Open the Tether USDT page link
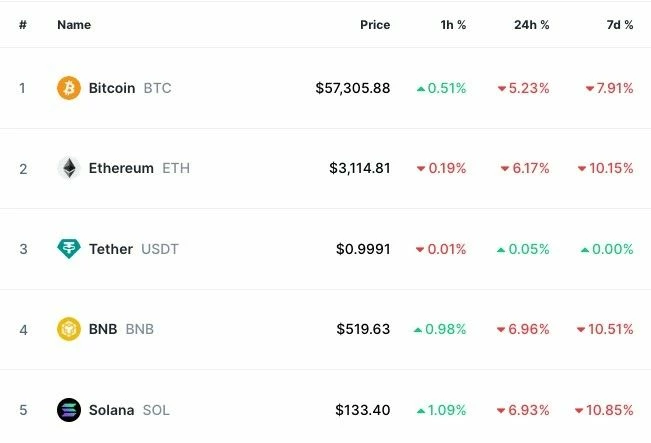 [x=134, y=249]
